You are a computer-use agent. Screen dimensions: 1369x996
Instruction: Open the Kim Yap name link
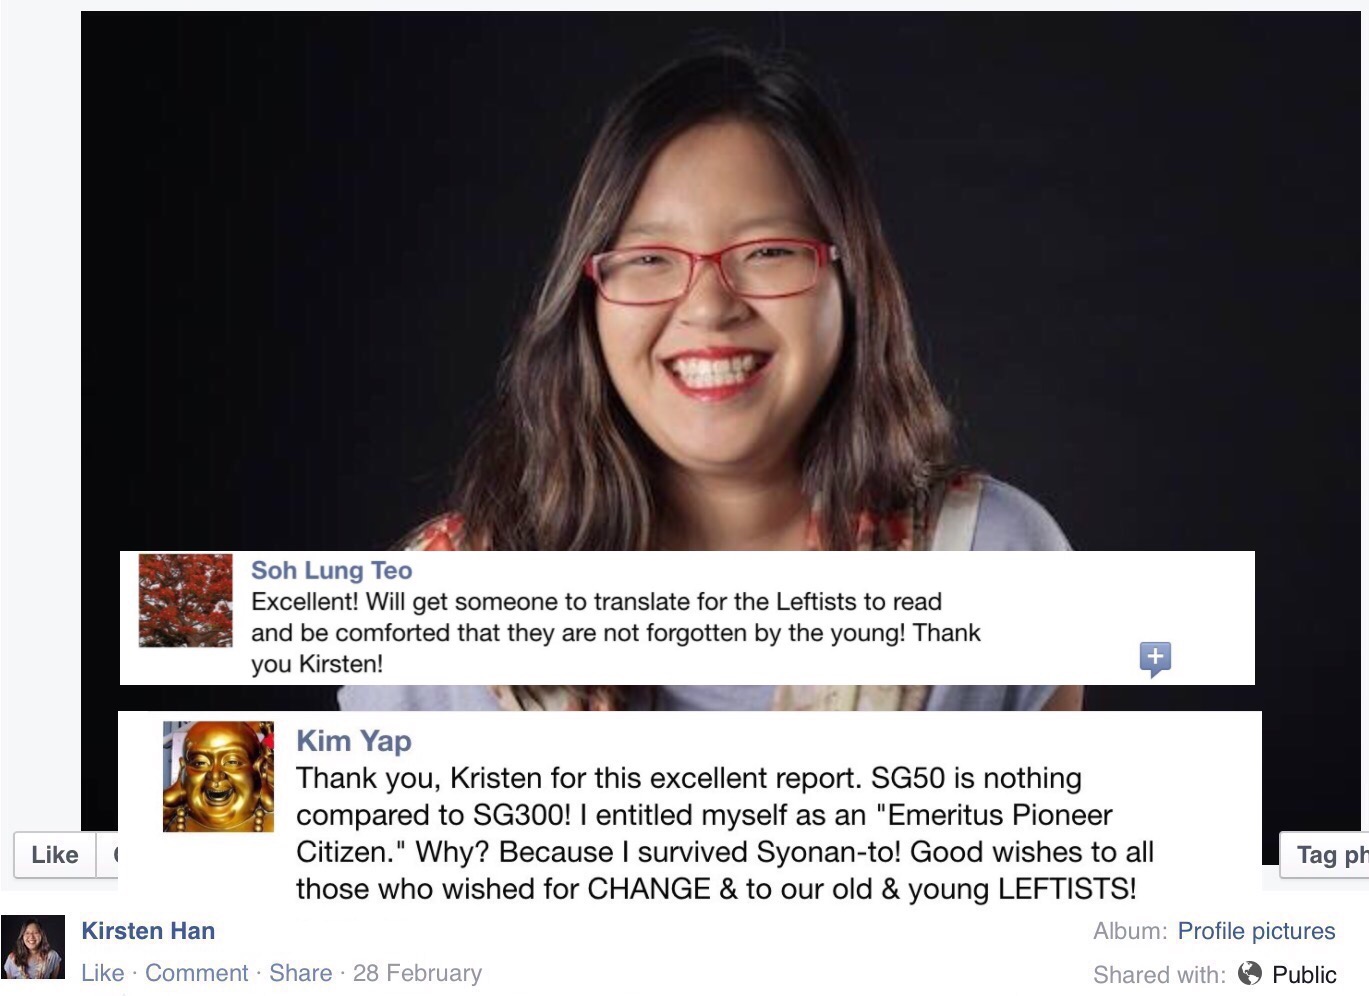[x=354, y=741]
